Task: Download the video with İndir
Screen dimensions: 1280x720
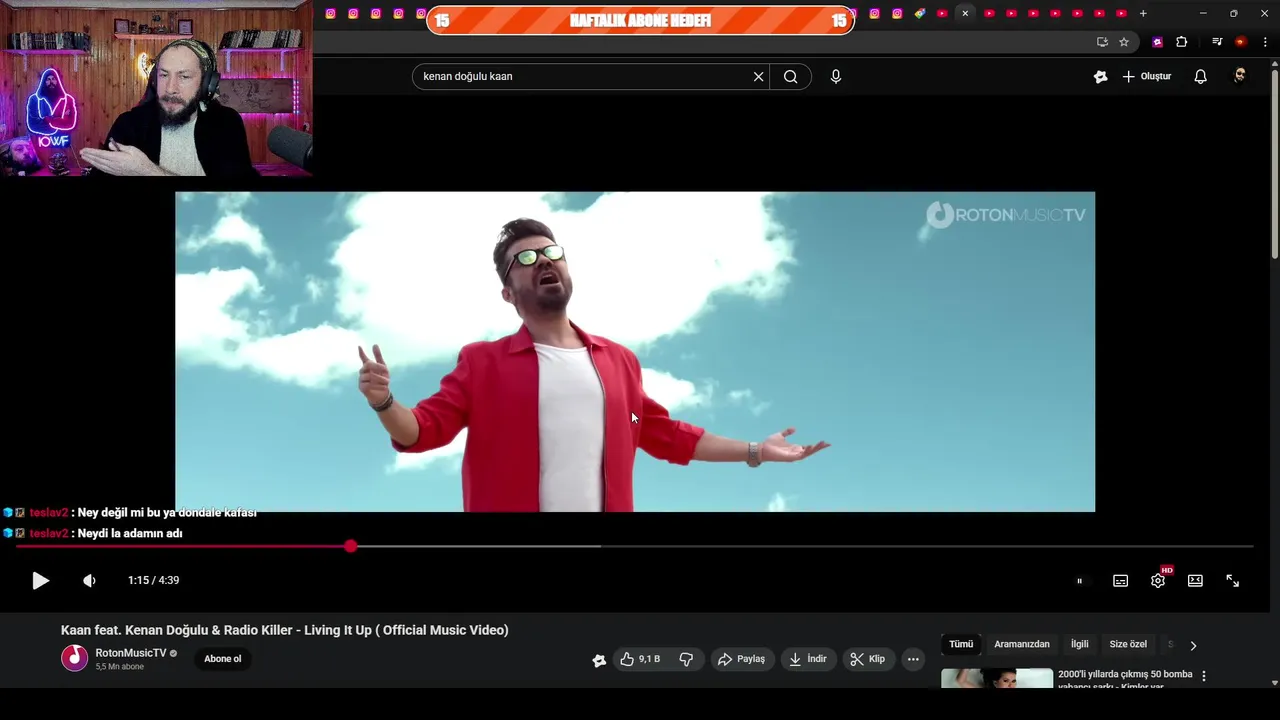Action: tap(808, 659)
